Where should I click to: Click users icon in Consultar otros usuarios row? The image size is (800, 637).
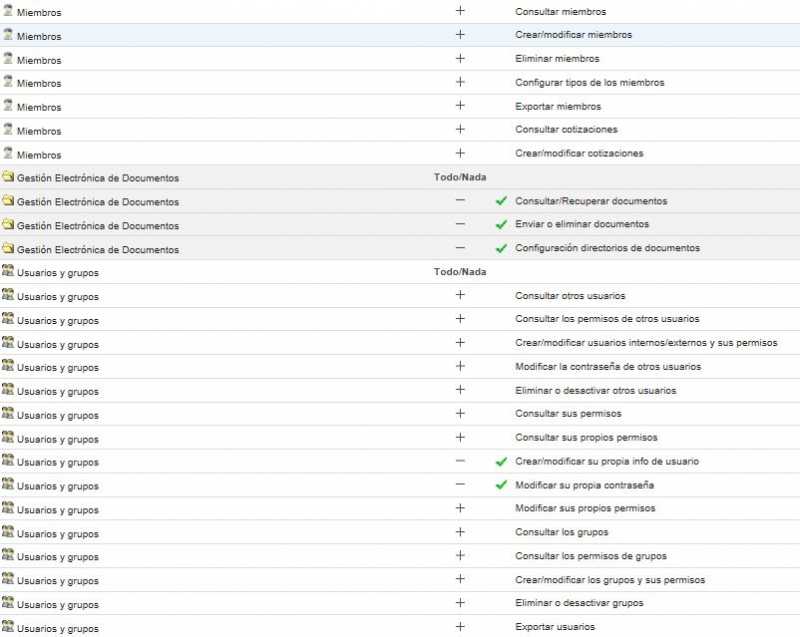click(x=8, y=295)
